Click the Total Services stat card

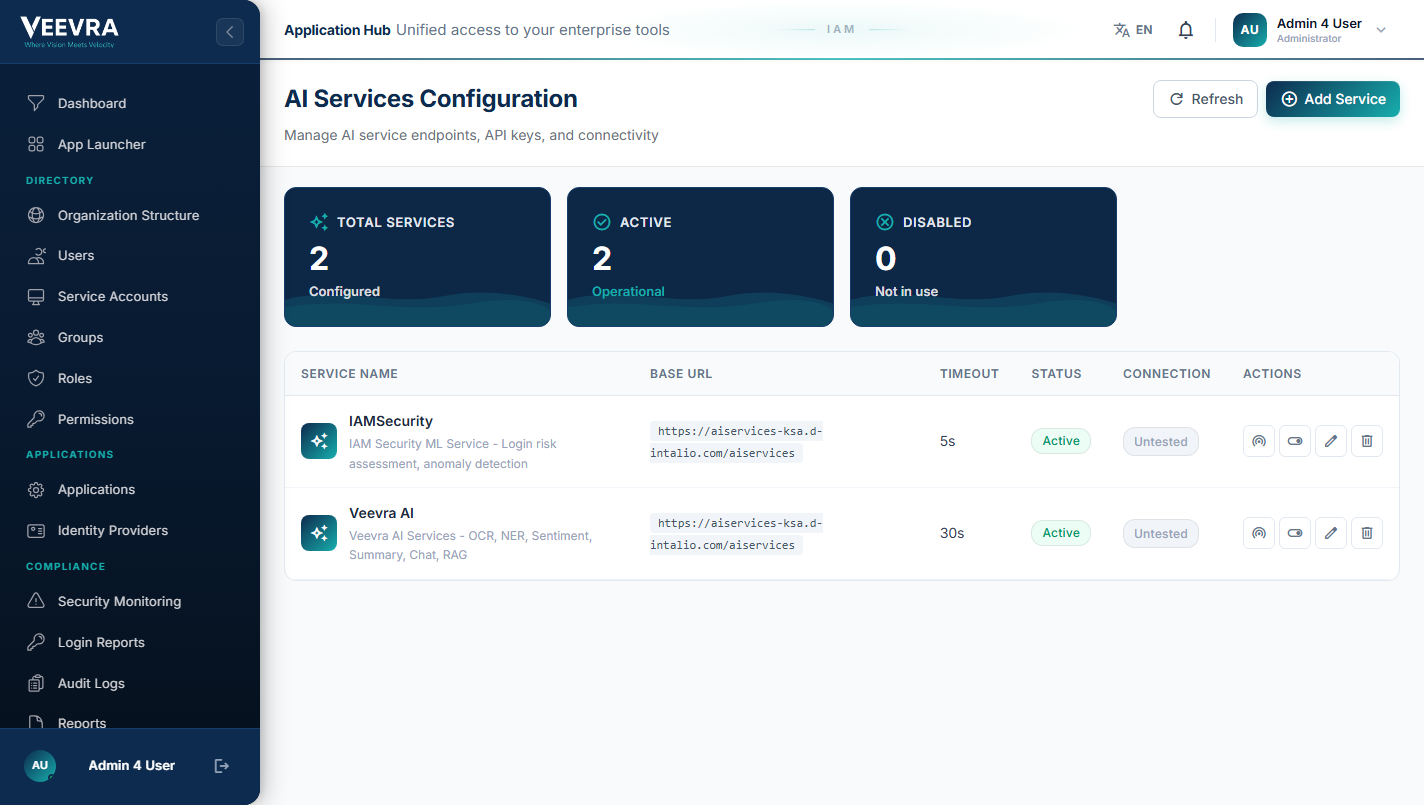coord(417,257)
